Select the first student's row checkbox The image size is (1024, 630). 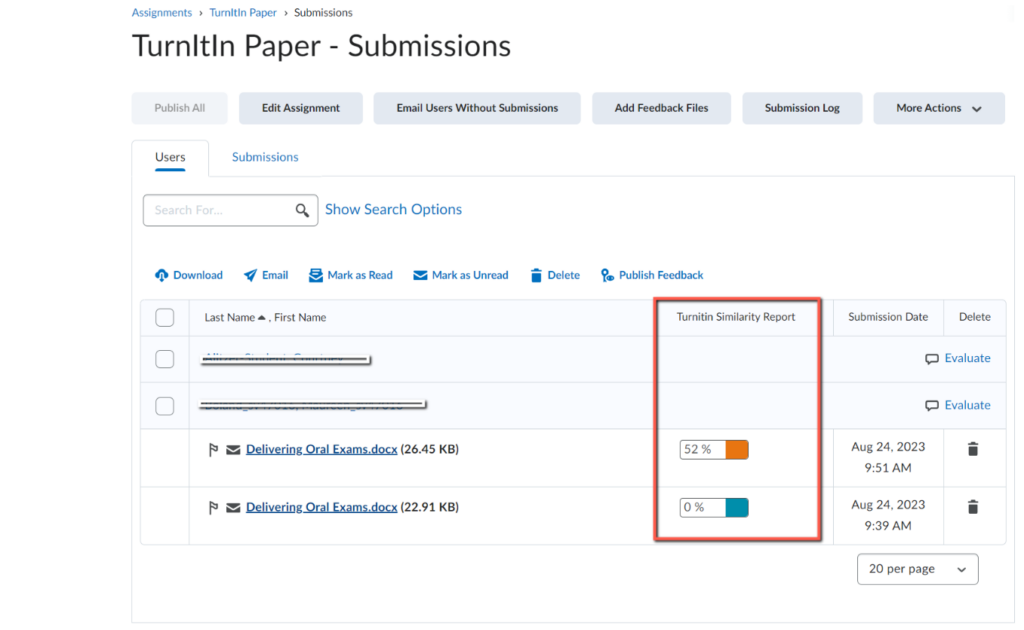pyautogui.click(x=164, y=358)
